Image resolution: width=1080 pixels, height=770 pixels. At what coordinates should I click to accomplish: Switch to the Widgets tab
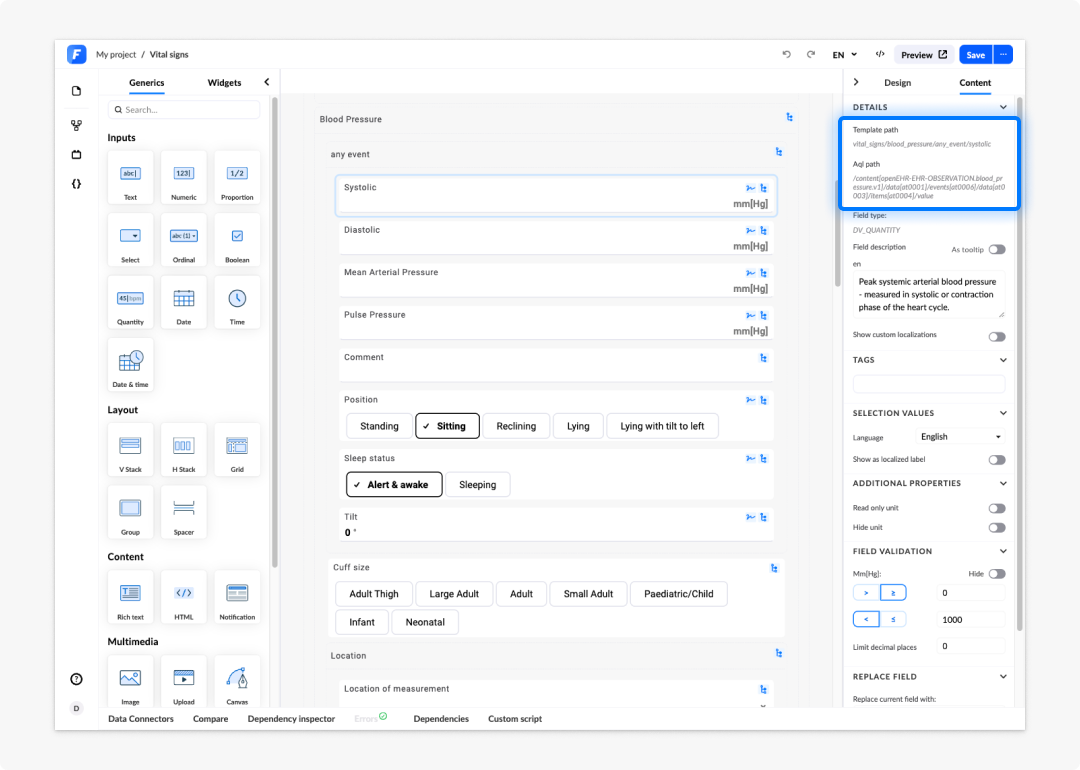pyautogui.click(x=225, y=83)
